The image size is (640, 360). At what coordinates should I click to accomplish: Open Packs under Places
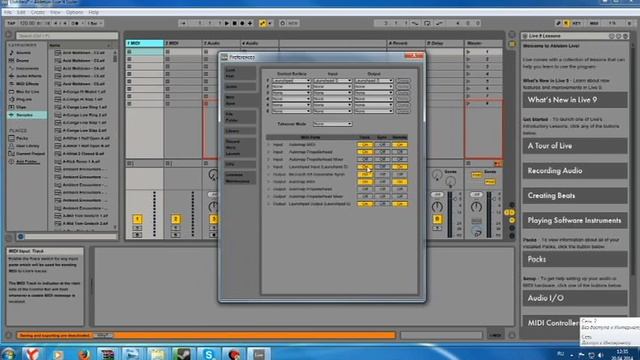(x=22, y=138)
